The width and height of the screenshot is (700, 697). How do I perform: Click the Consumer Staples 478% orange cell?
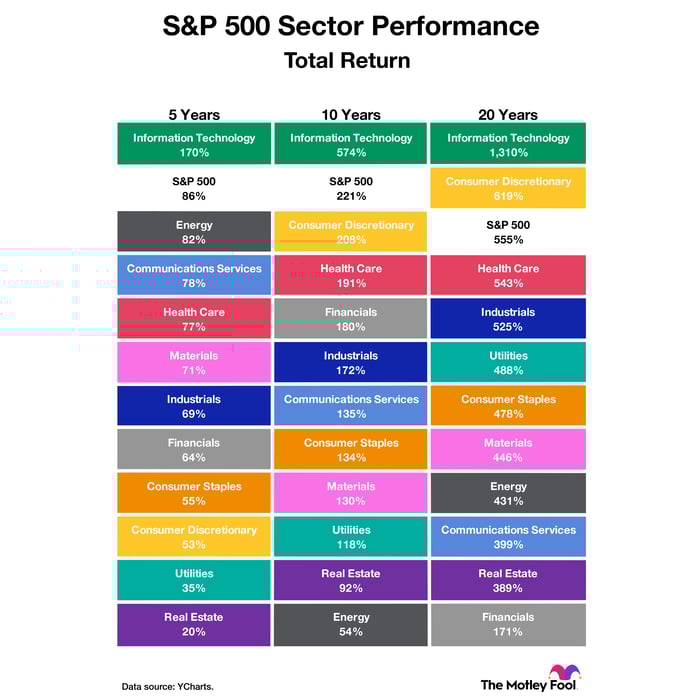[x=508, y=406]
